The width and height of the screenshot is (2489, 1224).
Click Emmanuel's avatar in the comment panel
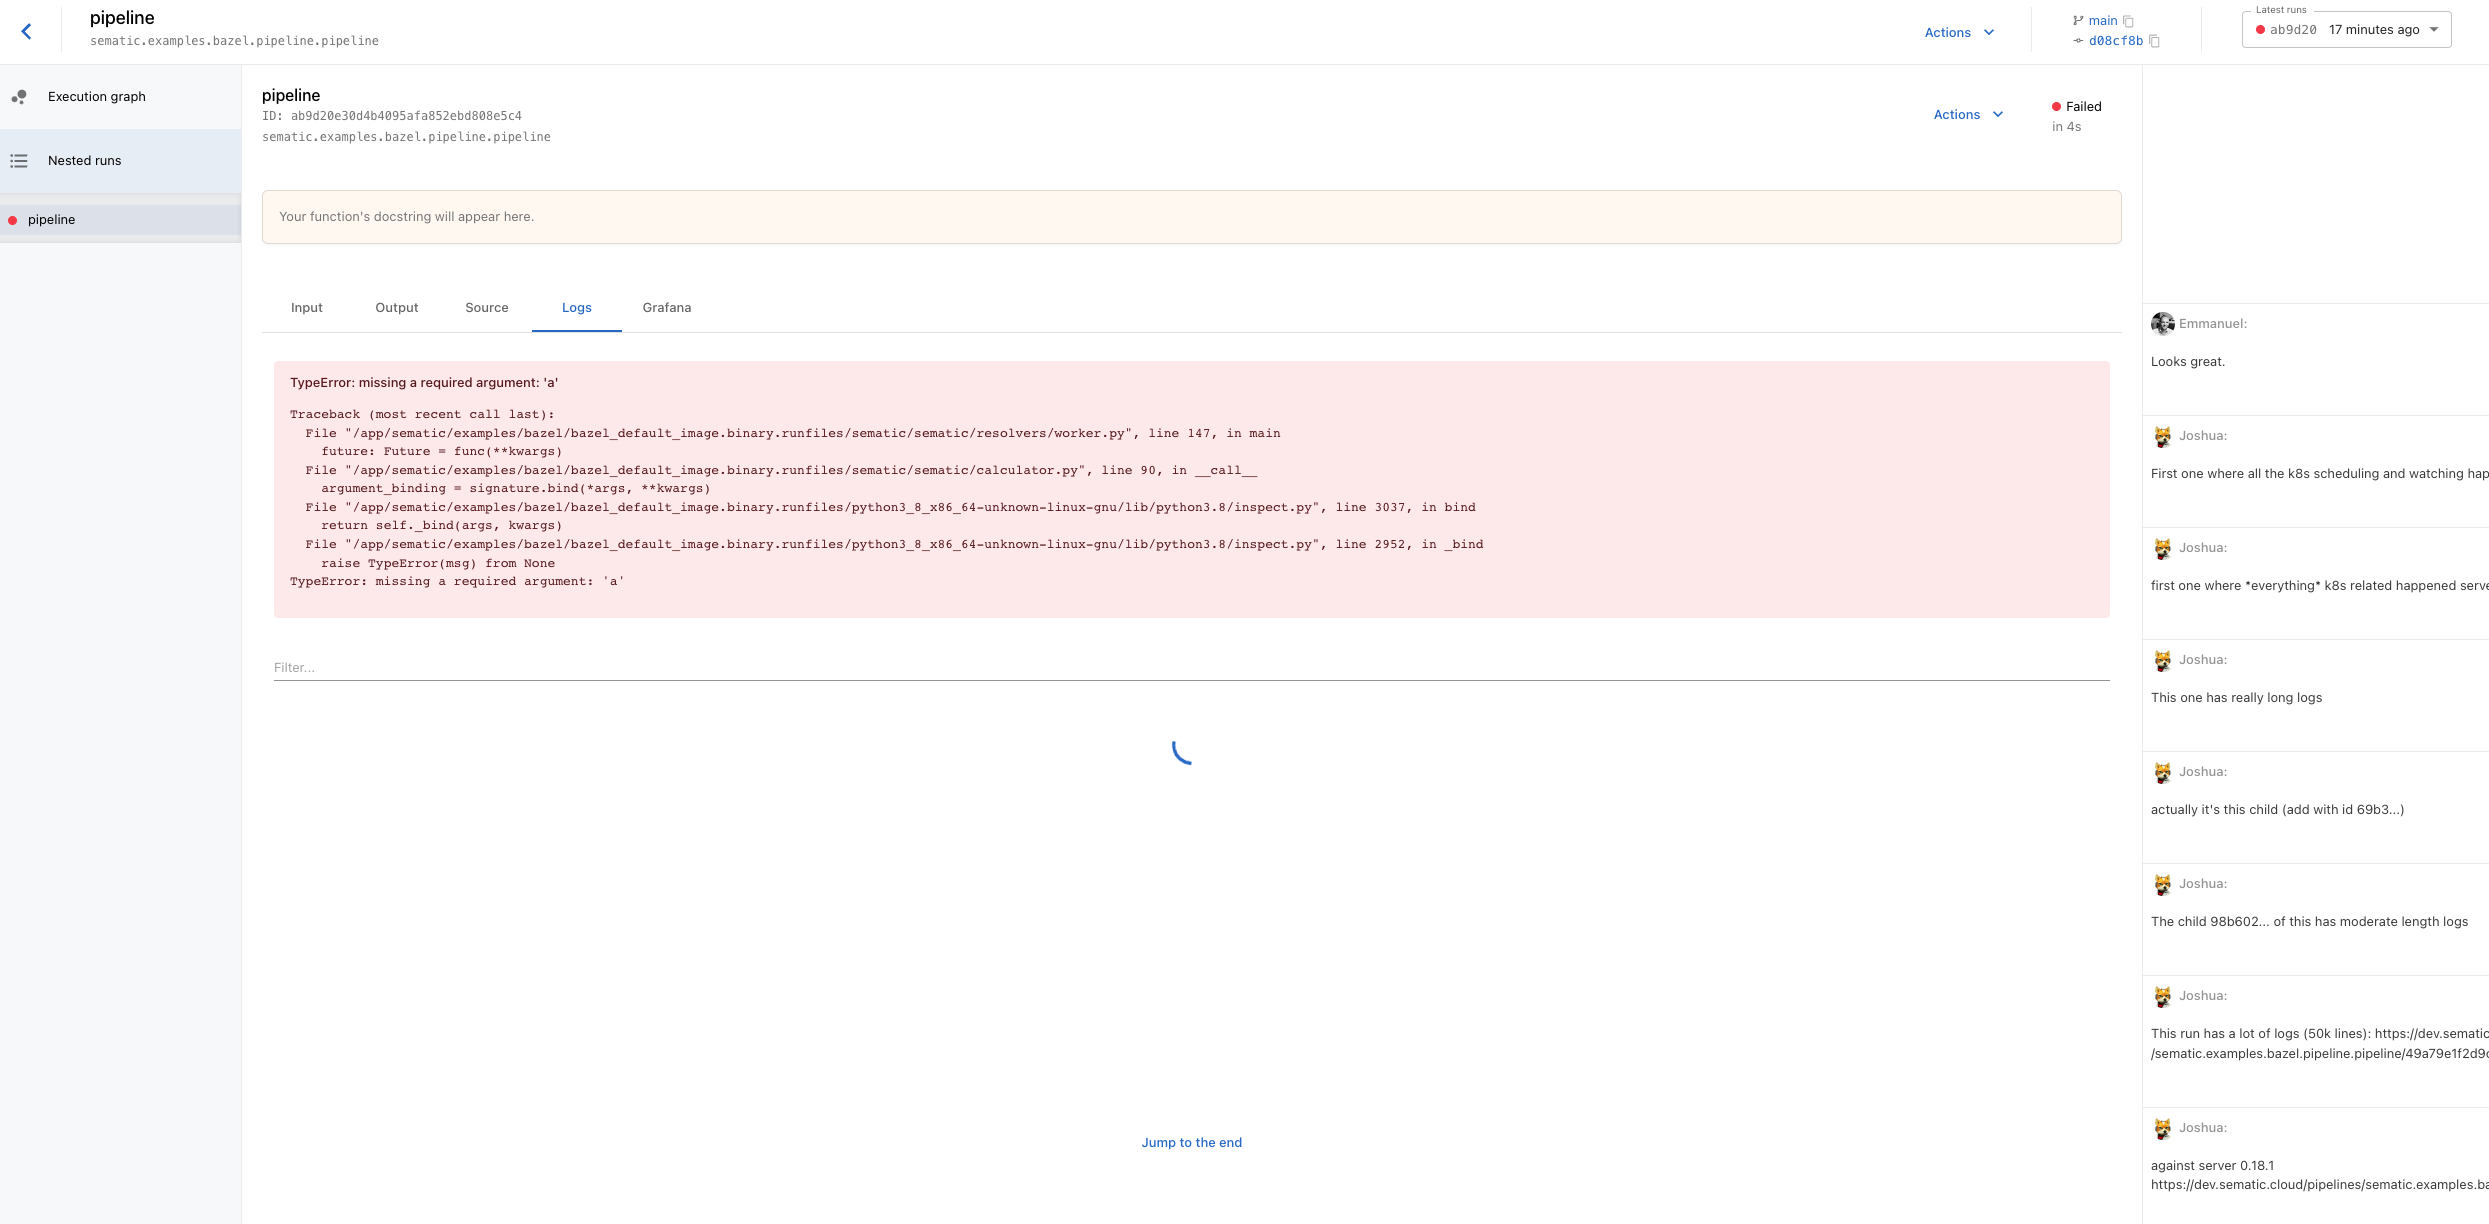(2162, 323)
